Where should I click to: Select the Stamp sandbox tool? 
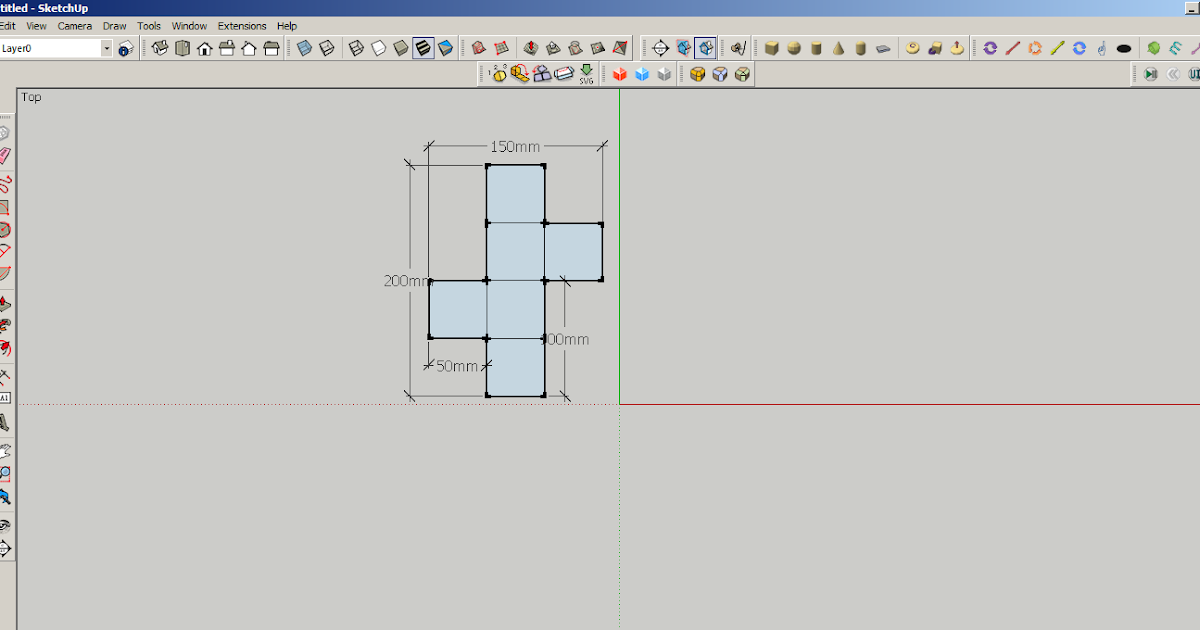point(553,47)
